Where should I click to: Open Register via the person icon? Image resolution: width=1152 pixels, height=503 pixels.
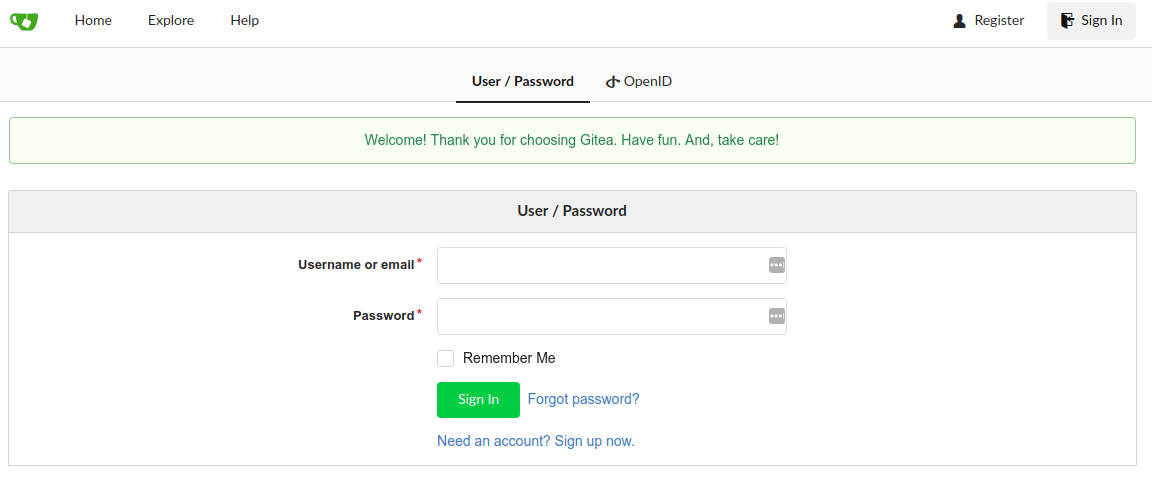pos(960,20)
